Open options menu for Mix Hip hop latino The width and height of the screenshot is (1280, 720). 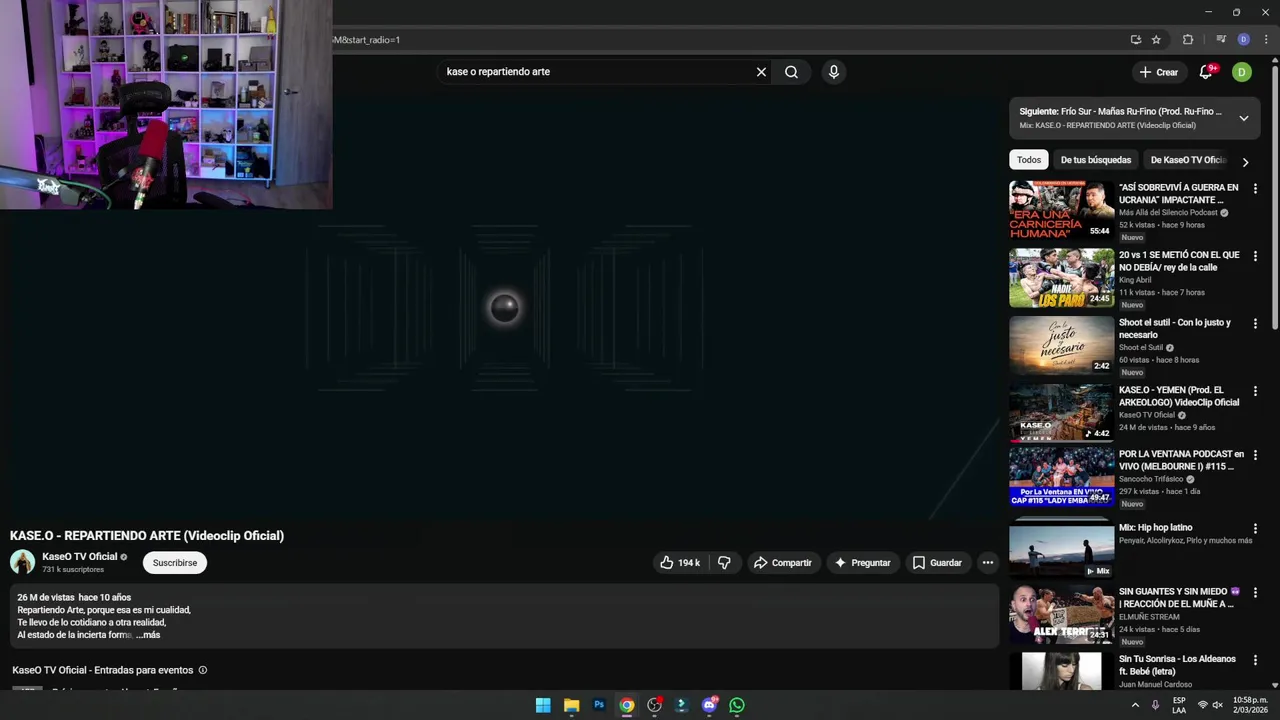point(1255,528)
